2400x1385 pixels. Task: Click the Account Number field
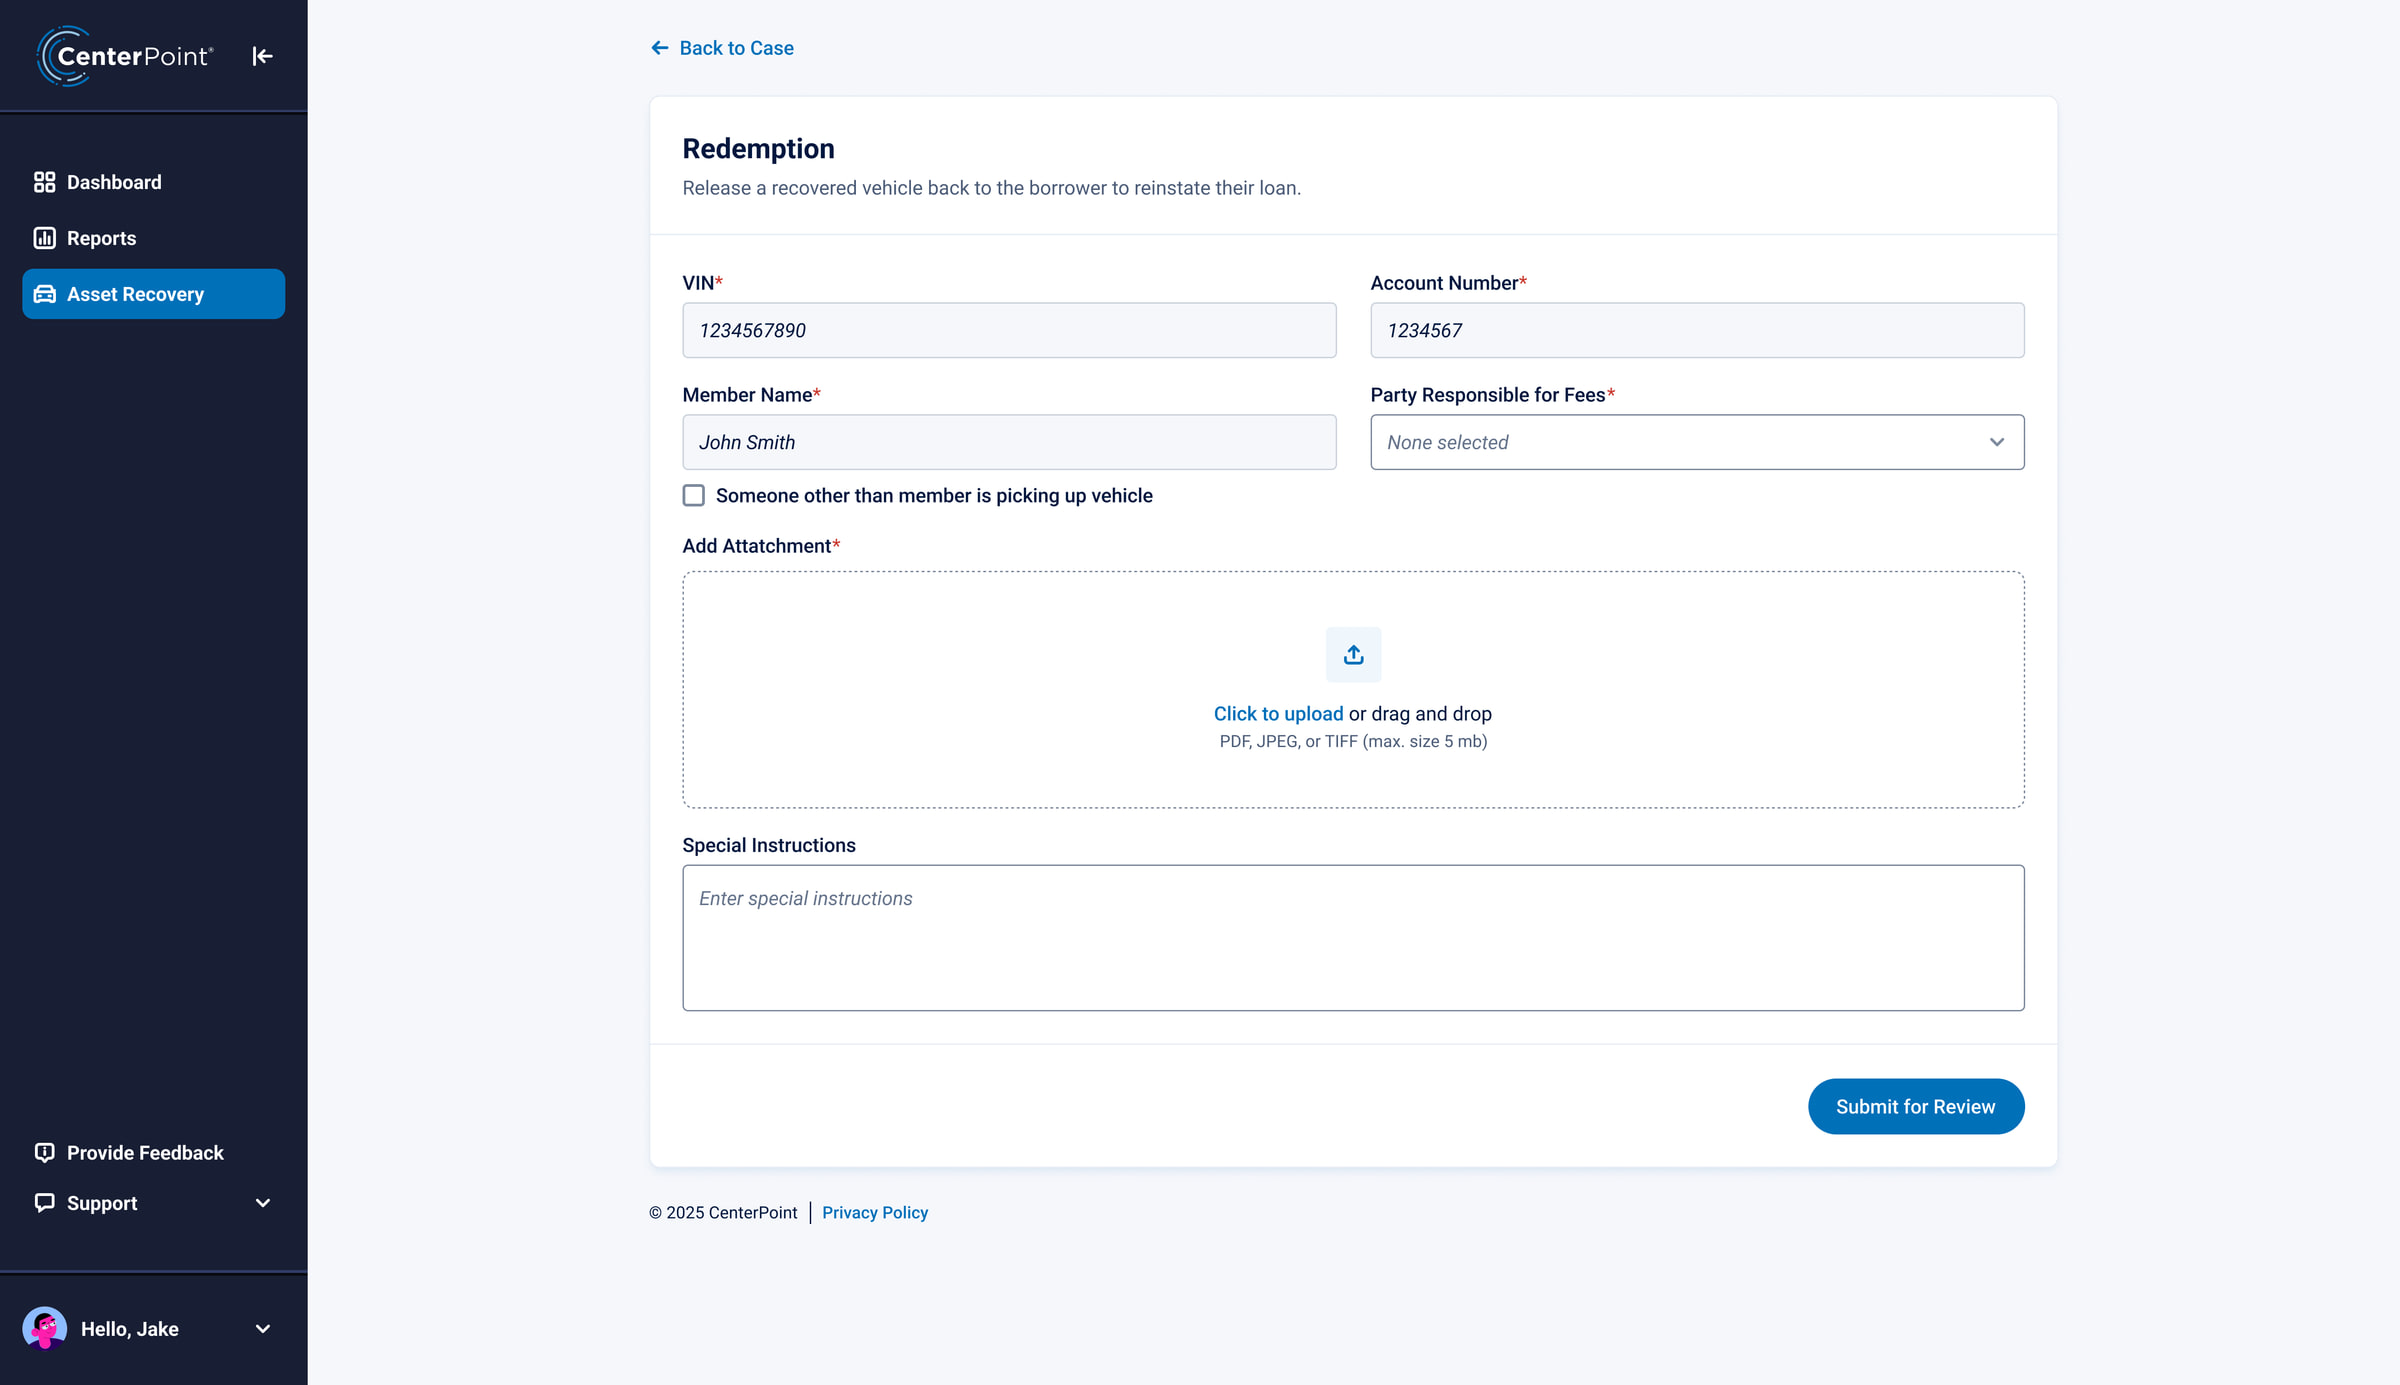(x=1697, y=330)
